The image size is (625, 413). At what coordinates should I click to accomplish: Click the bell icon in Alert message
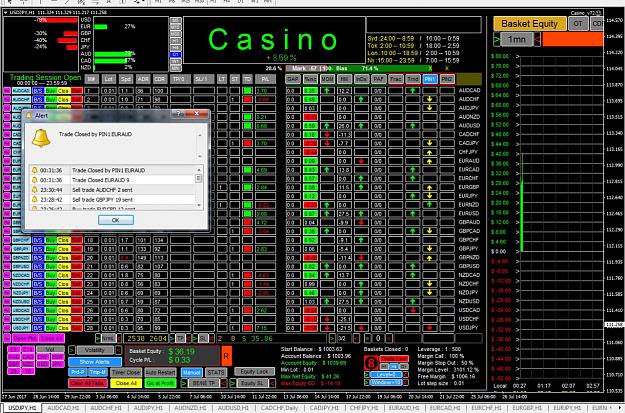pos(41,138)
